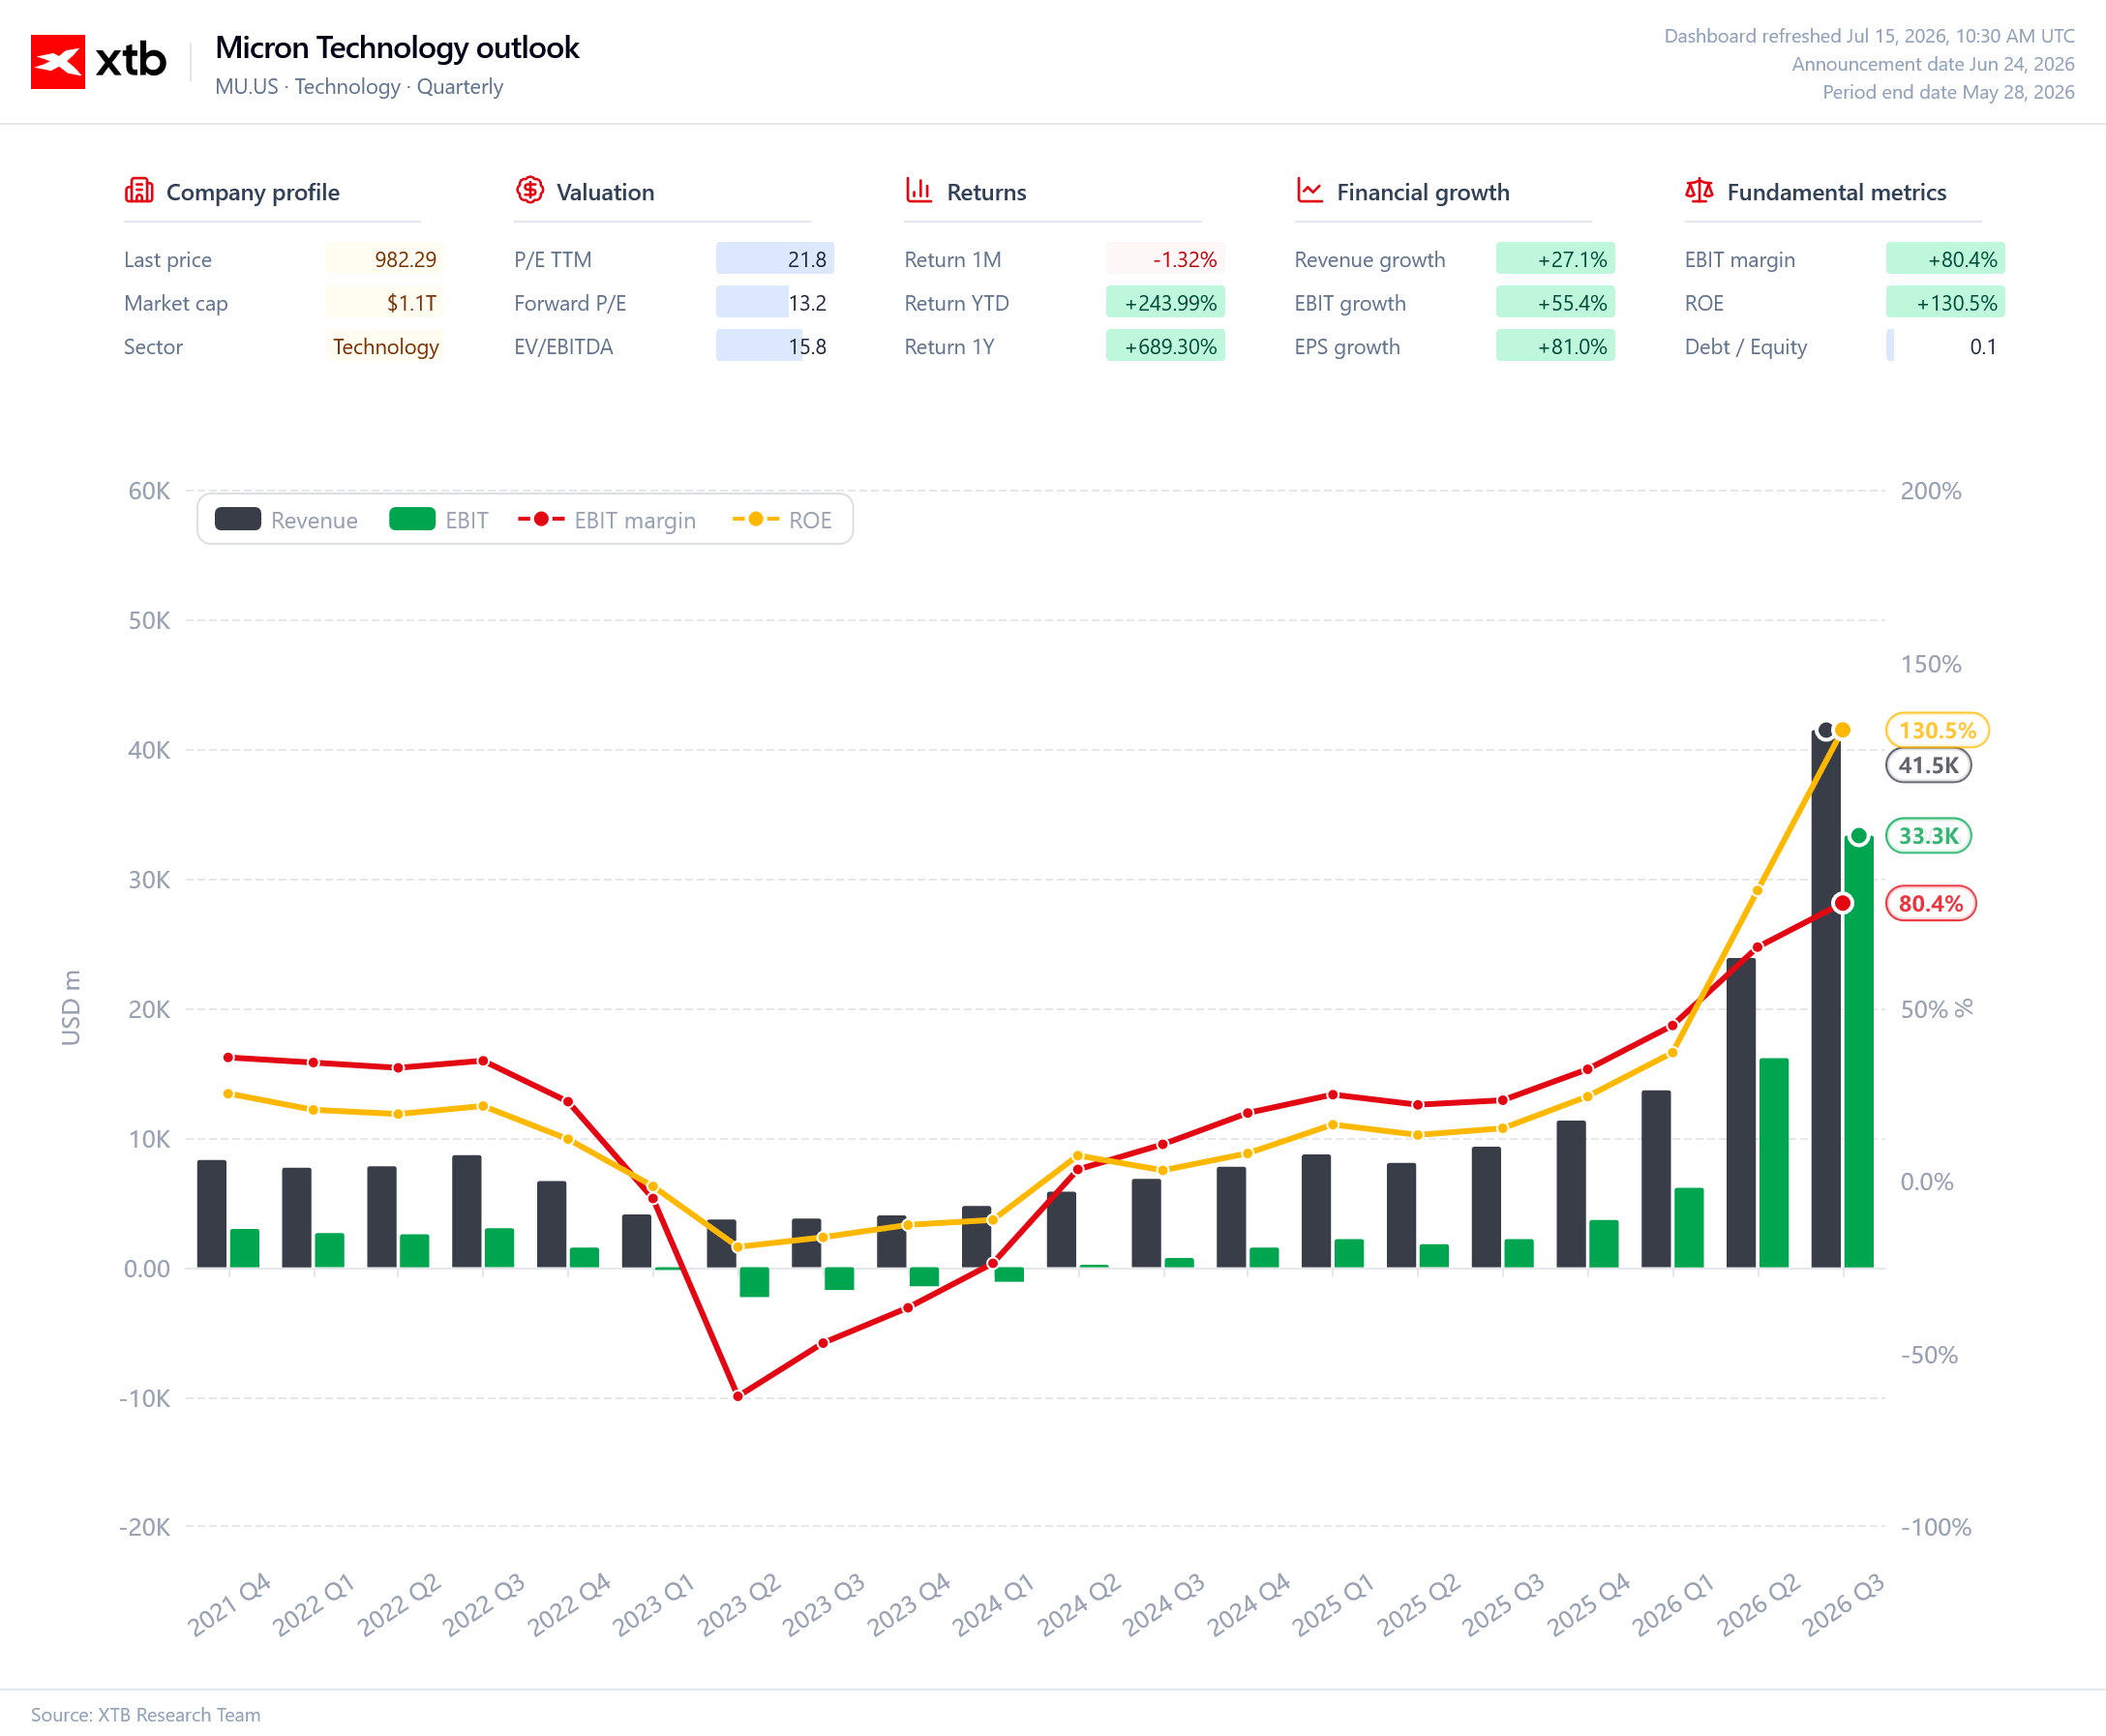Click the Announcement date Jun 24, 2026 text
The height and width of the screenshot is (1736, 2106).
1933,64
